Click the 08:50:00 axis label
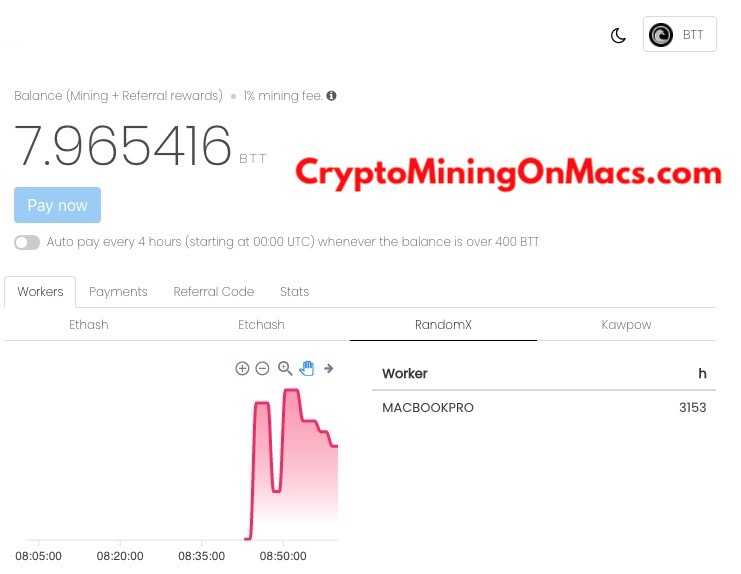This screenshot has width=741, height=574. click(283, 556)
